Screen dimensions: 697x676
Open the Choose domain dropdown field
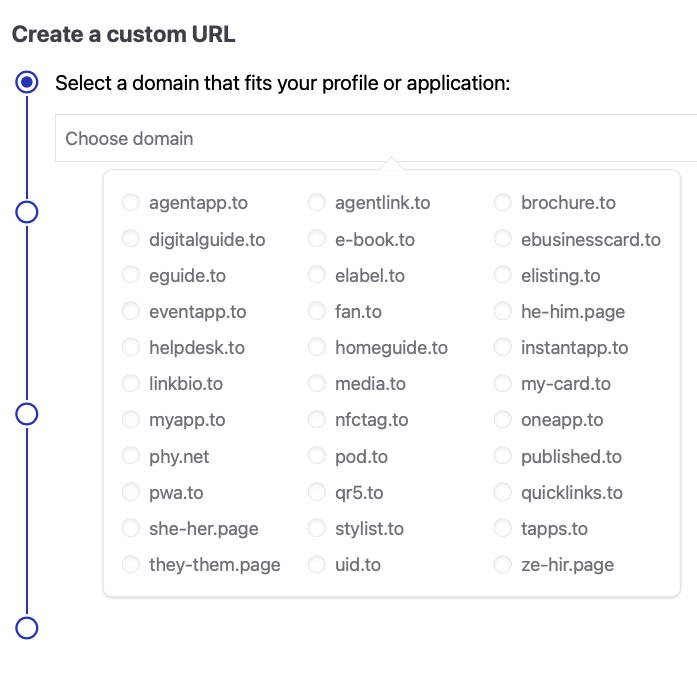point(375,139)
